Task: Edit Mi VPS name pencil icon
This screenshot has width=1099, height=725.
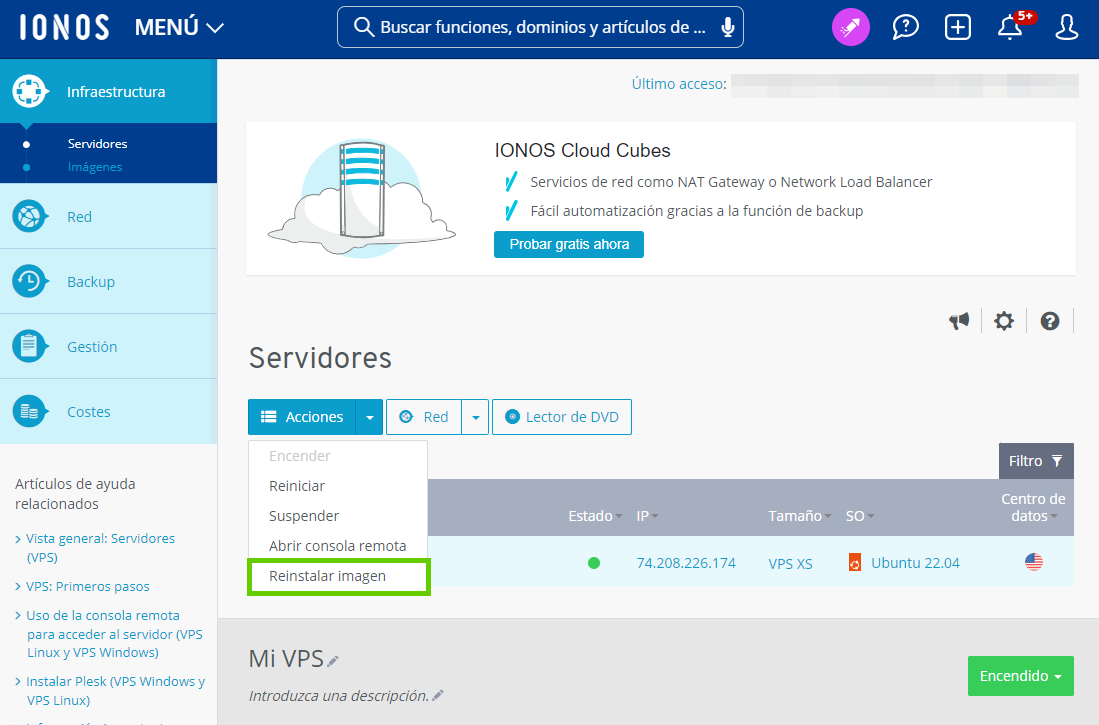Action: (x=333, y=660)
